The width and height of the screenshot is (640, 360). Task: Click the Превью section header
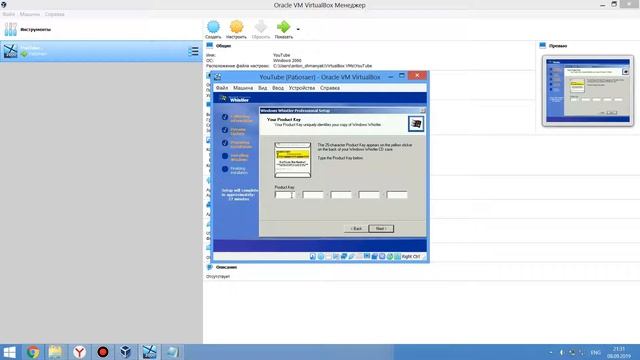558,46
